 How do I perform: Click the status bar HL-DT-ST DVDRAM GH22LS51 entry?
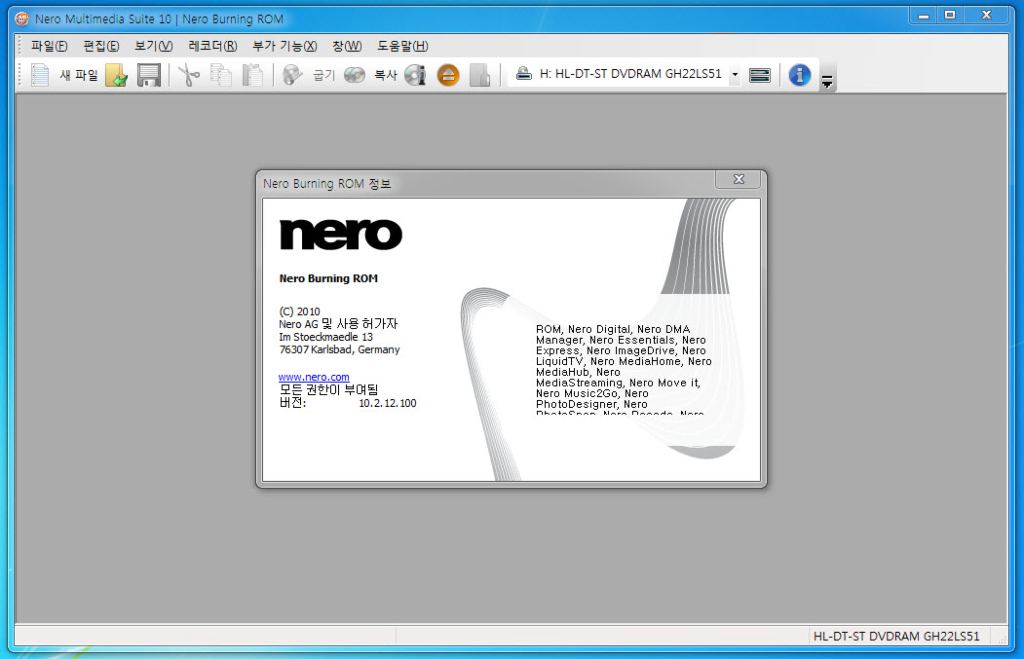(x=896, y=636)
